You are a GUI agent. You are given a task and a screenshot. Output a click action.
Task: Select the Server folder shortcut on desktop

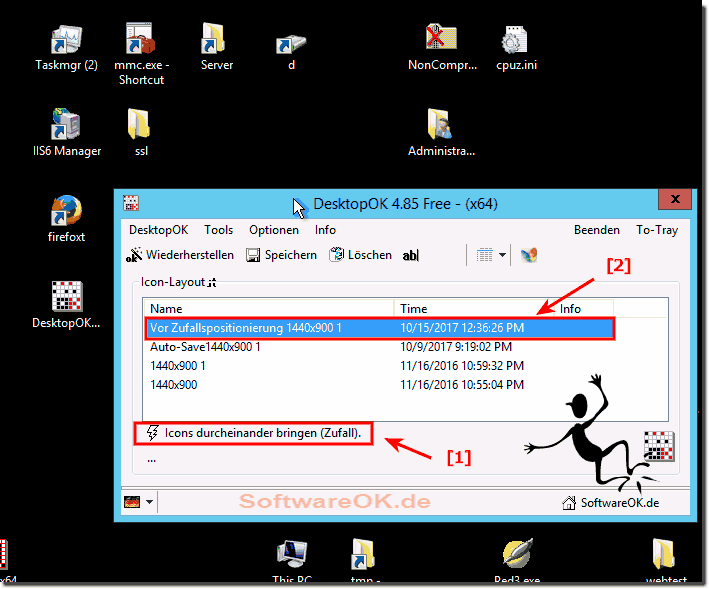pos(216,47)
